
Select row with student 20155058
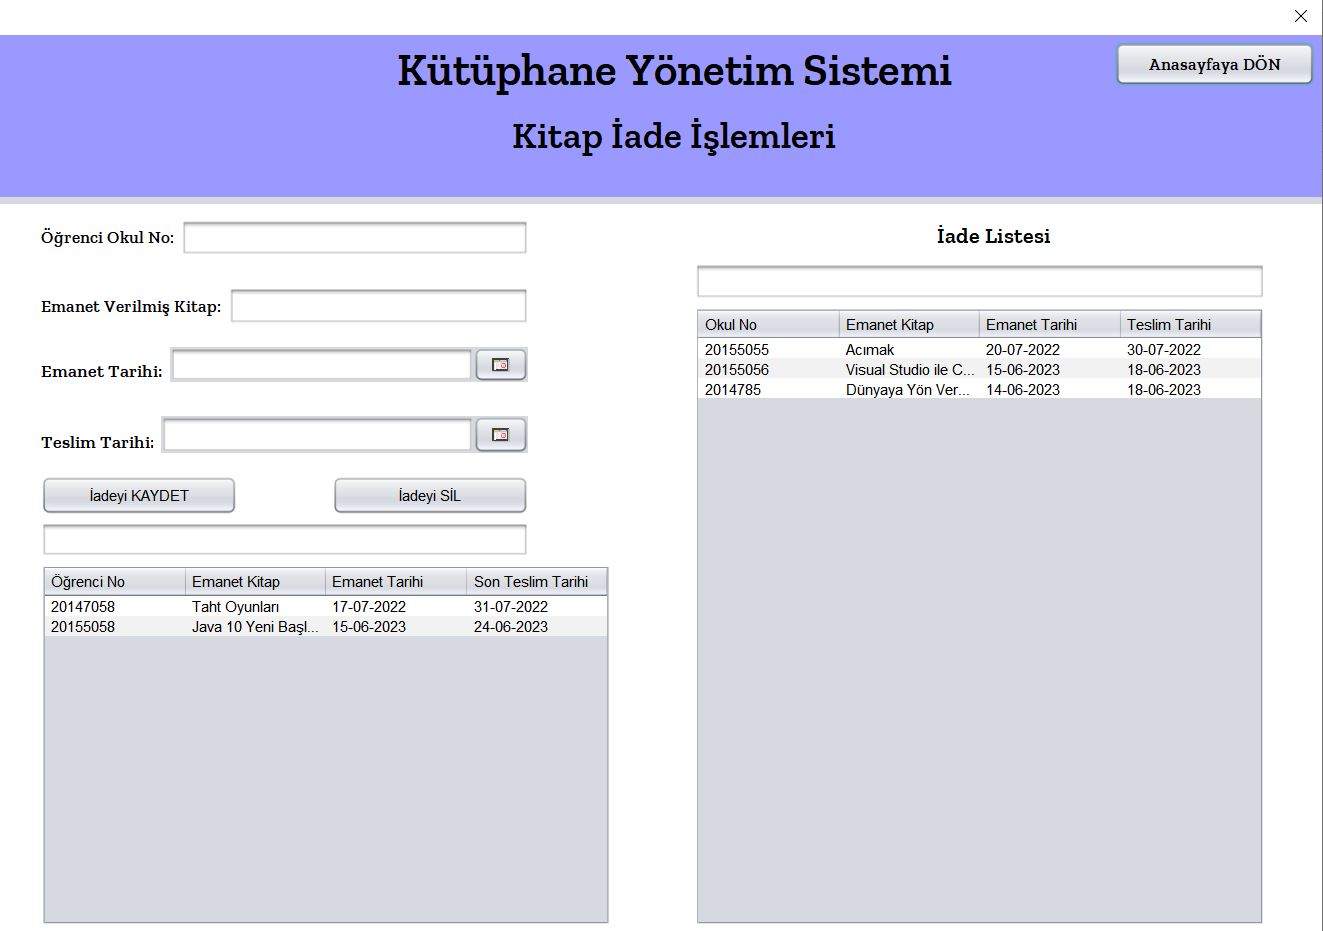326,627
